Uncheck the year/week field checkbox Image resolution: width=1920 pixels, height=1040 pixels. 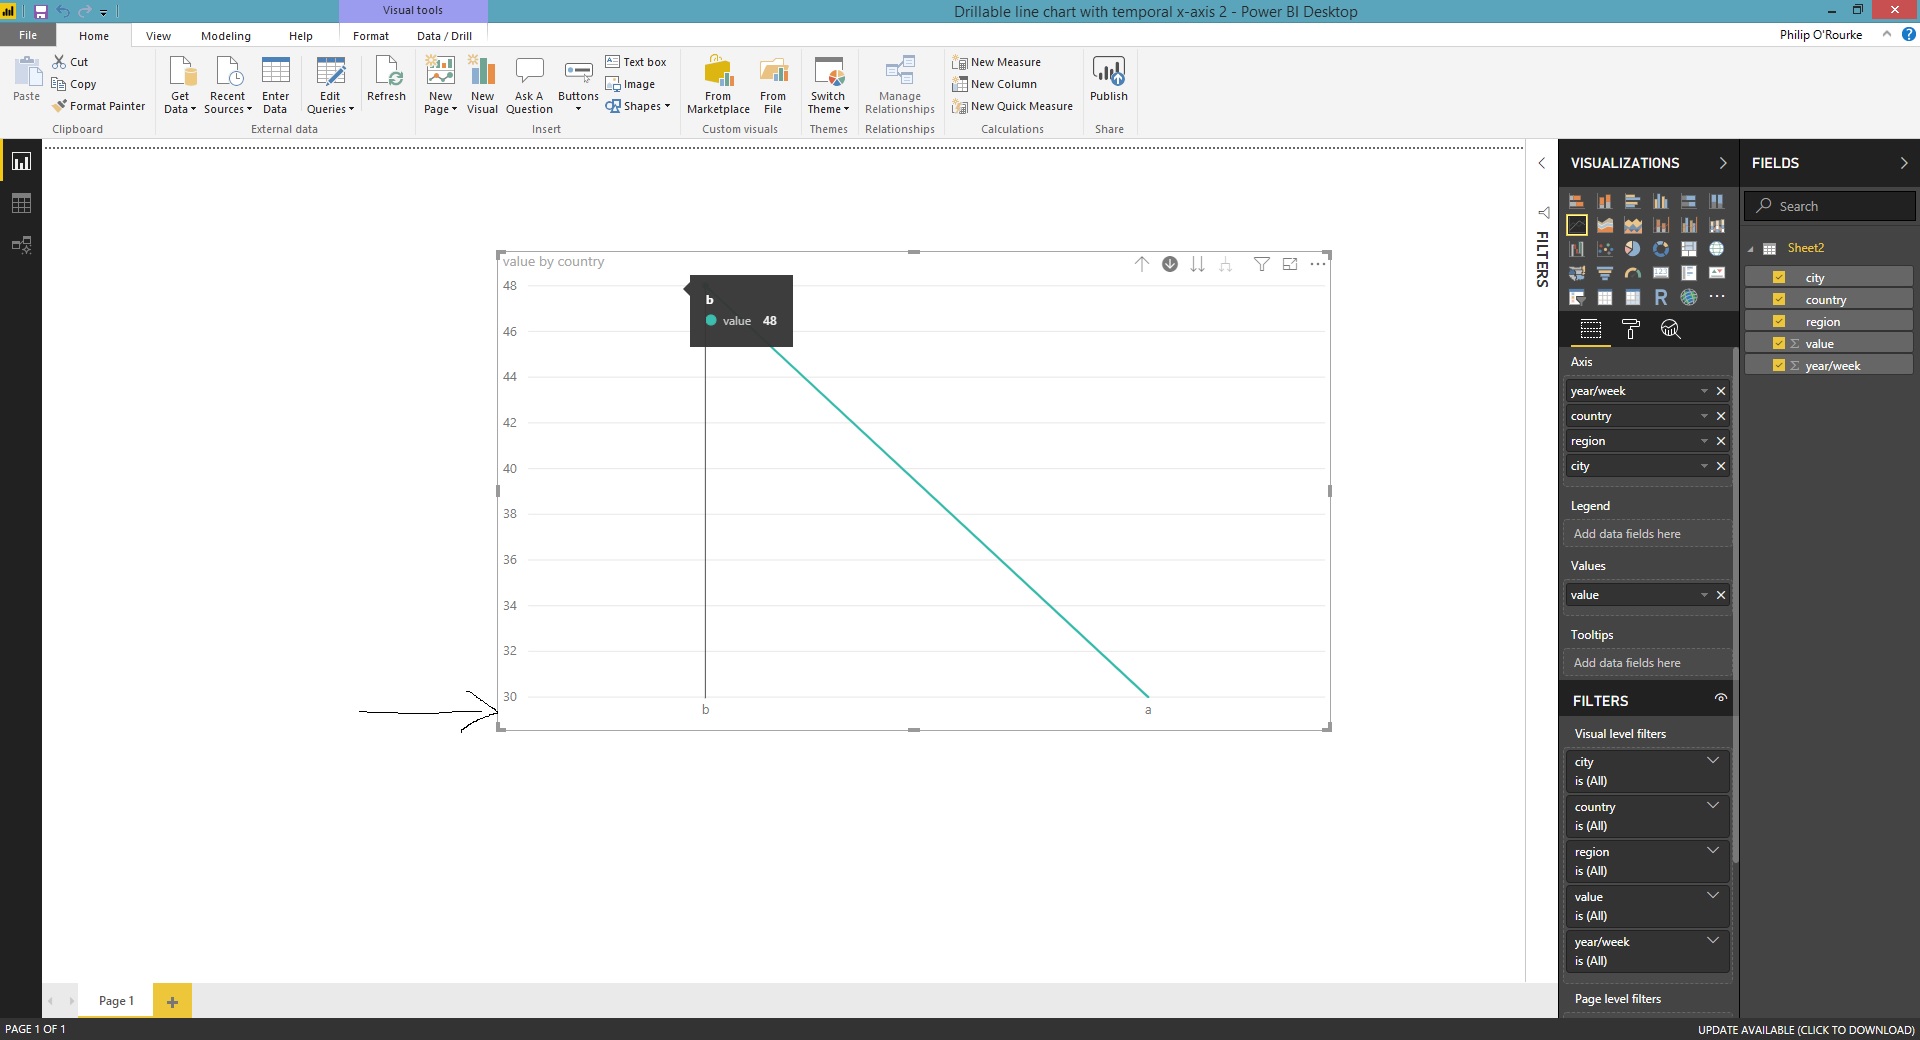click(1779, 366)
